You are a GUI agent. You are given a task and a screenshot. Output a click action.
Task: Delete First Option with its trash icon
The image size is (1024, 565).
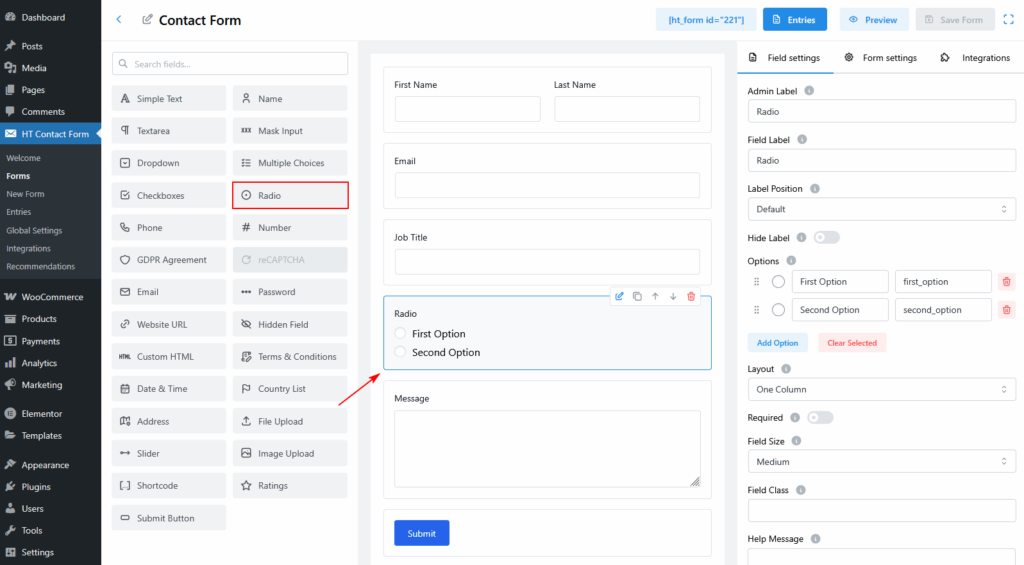(1006, 282)
